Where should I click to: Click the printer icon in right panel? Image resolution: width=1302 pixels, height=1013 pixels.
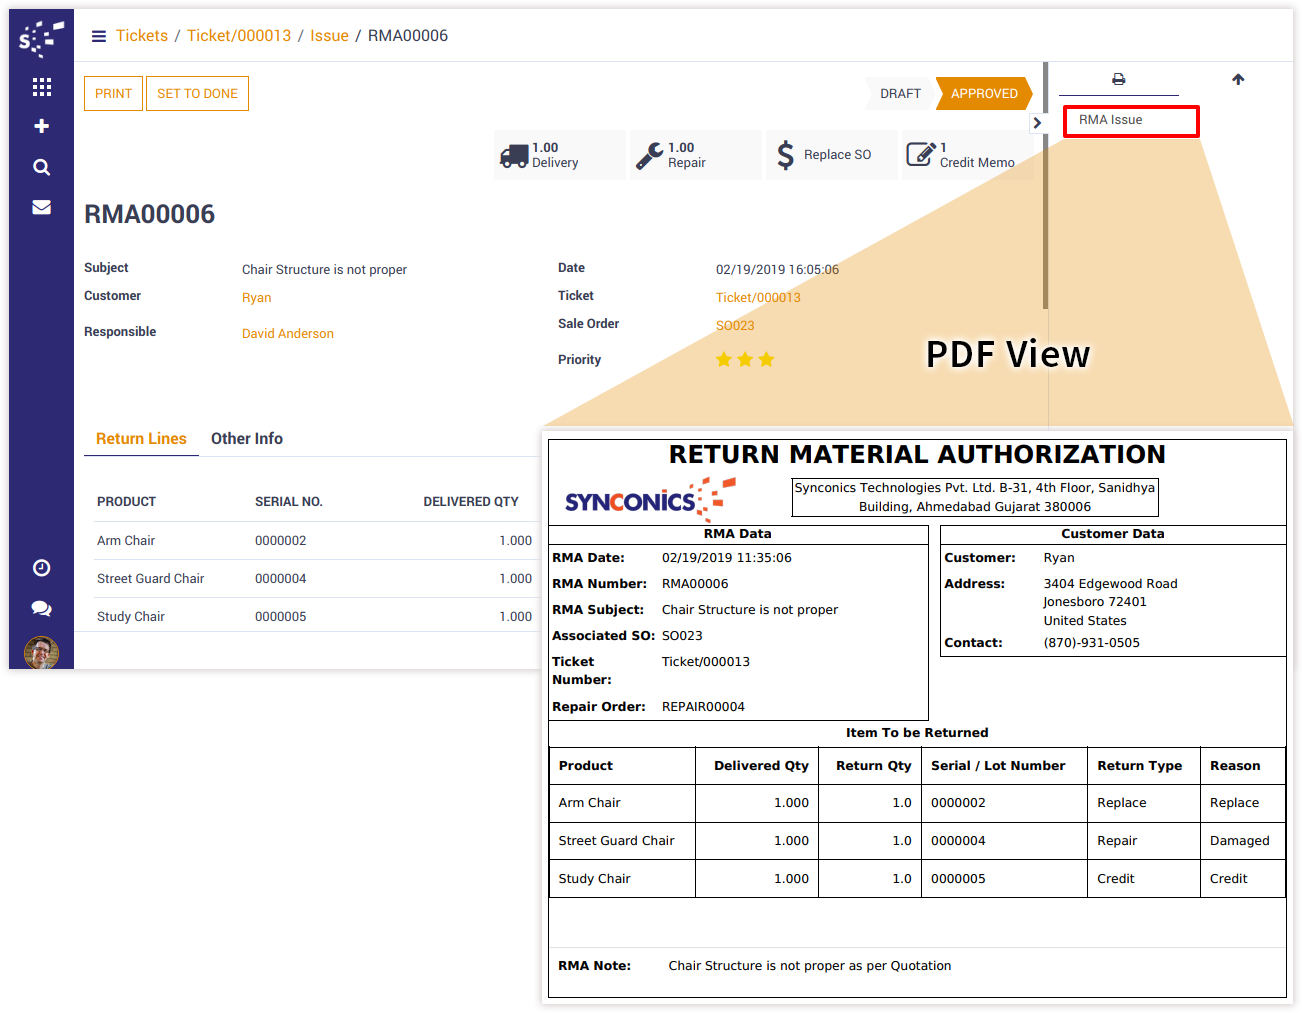pyautogui.click(x=1118, y=79)
